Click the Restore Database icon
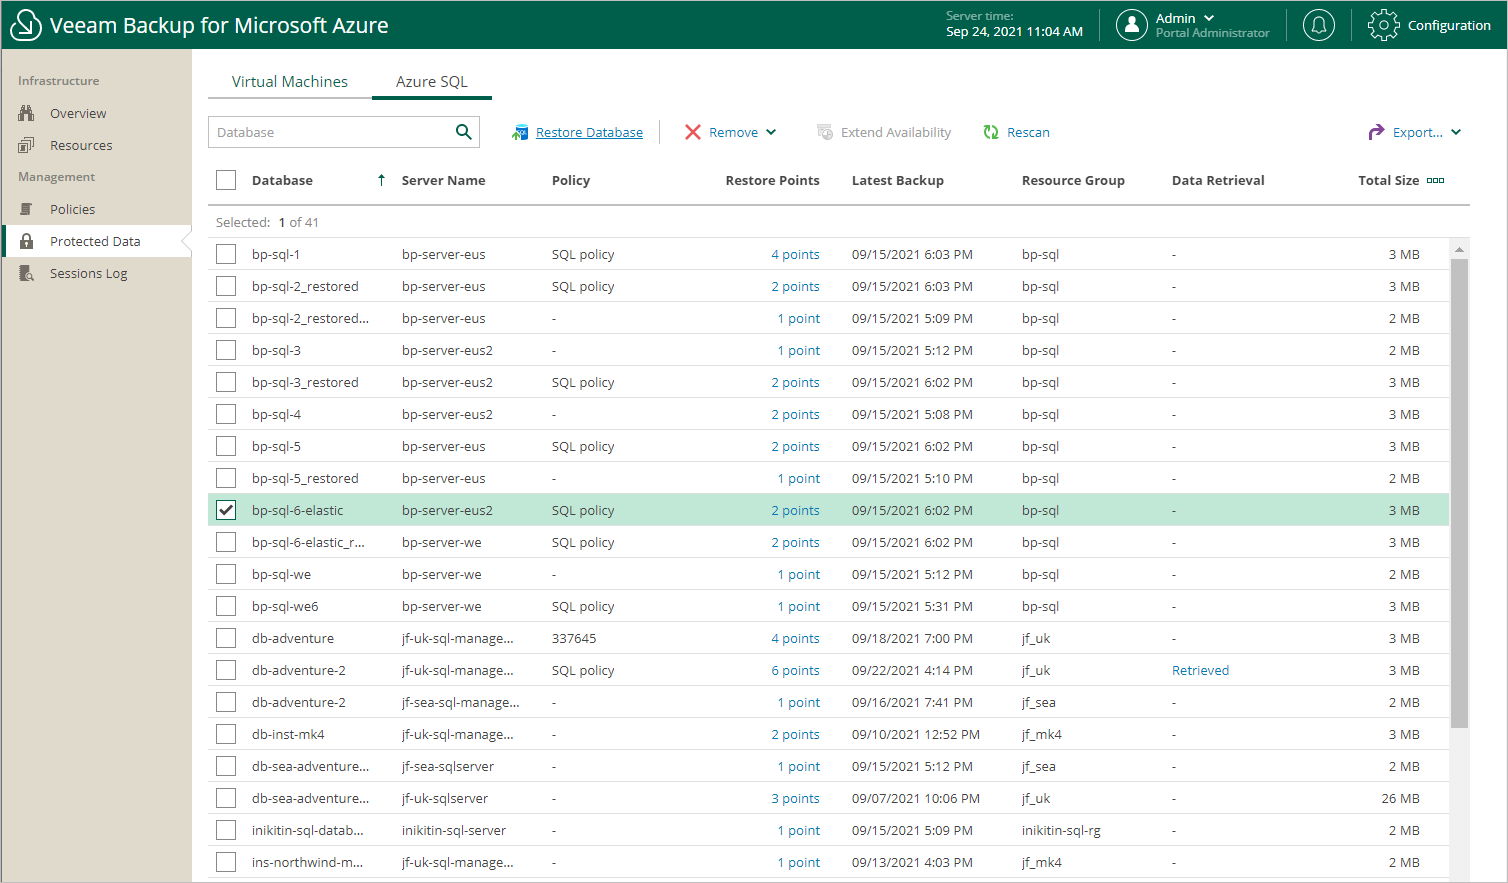The image size is (1508, 883). (x=520, y=132)
